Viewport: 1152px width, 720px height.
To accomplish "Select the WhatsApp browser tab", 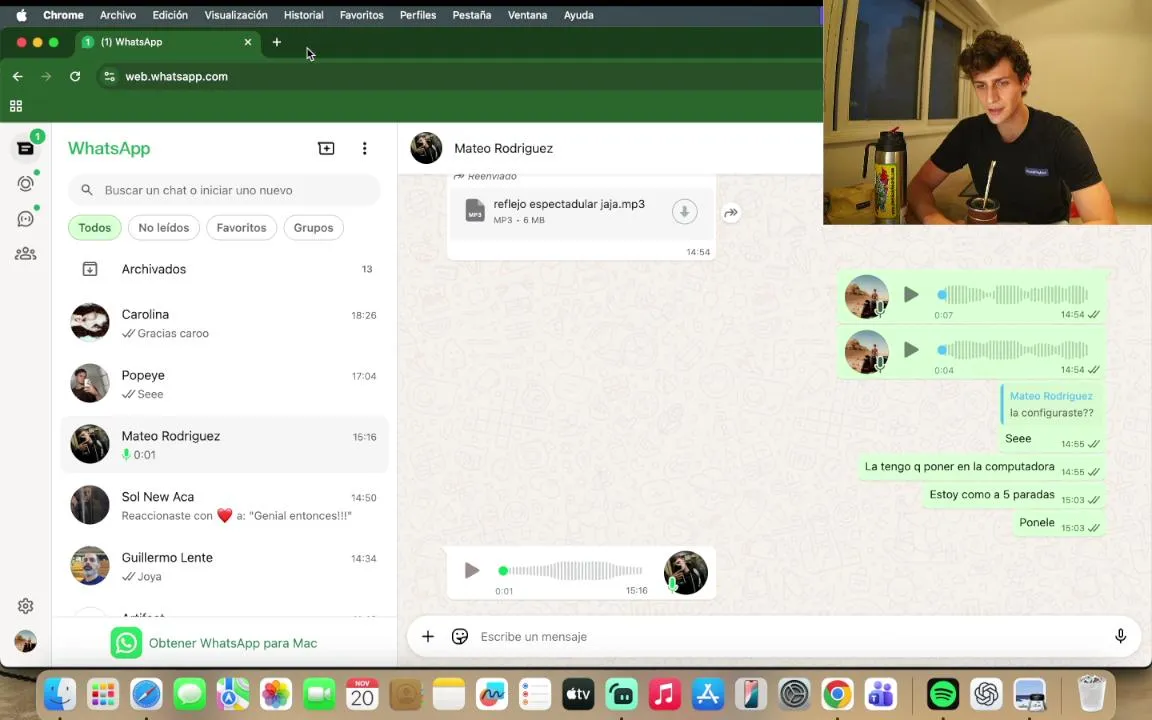I will (x=168, y=42).
